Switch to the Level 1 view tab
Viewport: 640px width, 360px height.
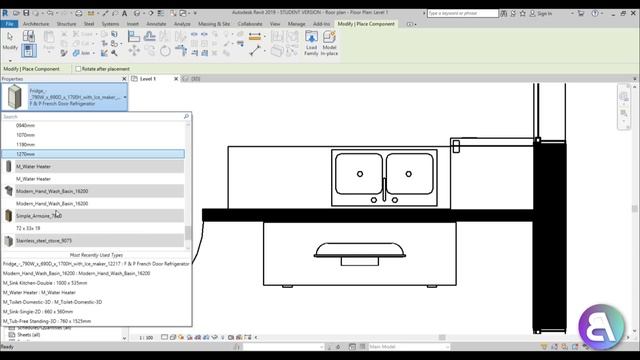pyautogui.click(x=148, y=79)
